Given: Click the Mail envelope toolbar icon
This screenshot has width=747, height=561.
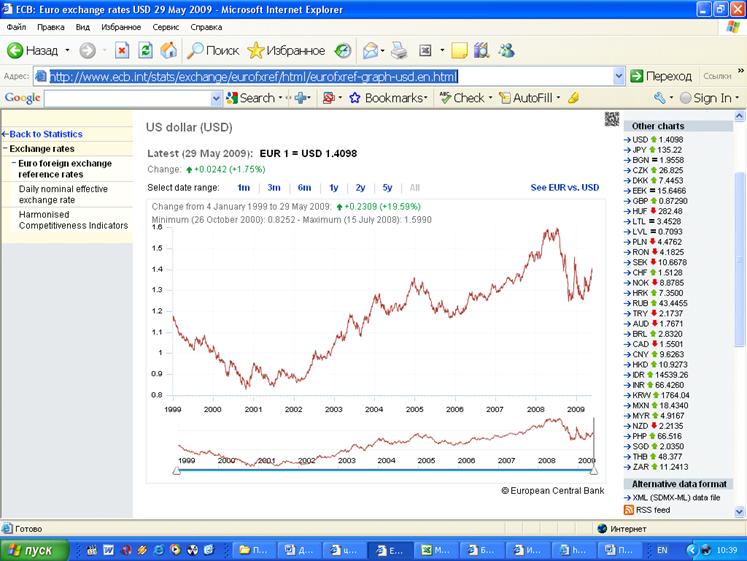Looking at the screenshot, I should tap(370, 50).
